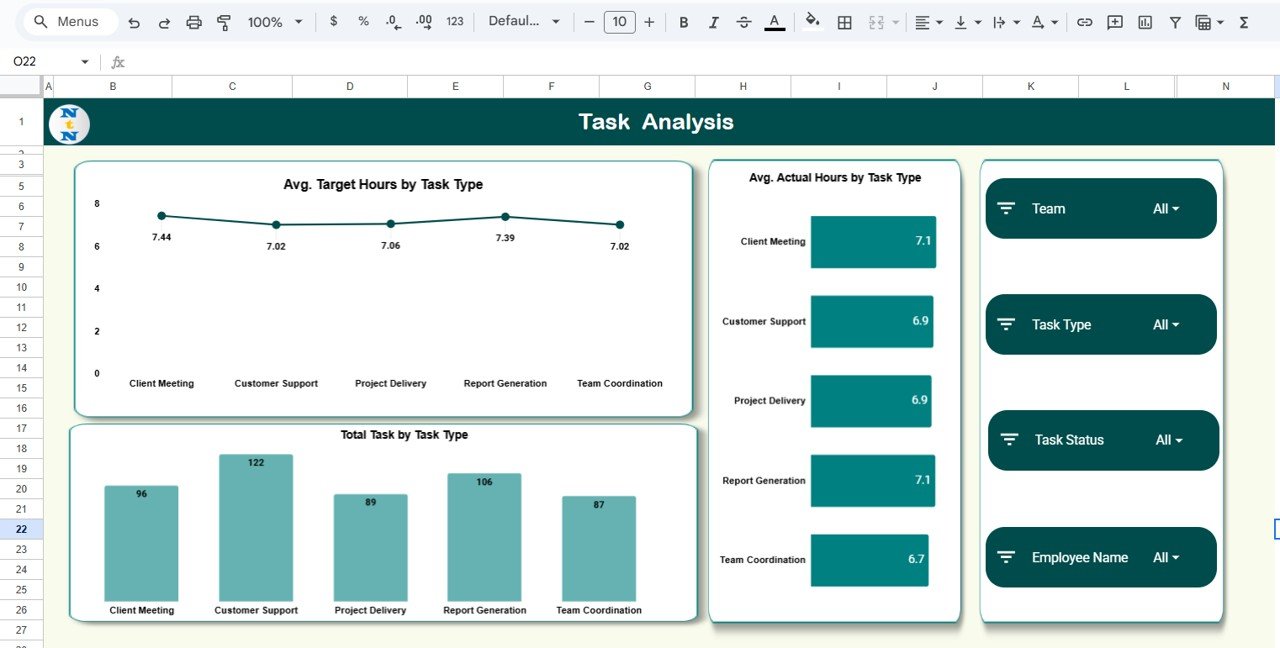Open the Employee Name filter control
The width and height of the screenshot is (1280, 648).
pos(1166,557)
